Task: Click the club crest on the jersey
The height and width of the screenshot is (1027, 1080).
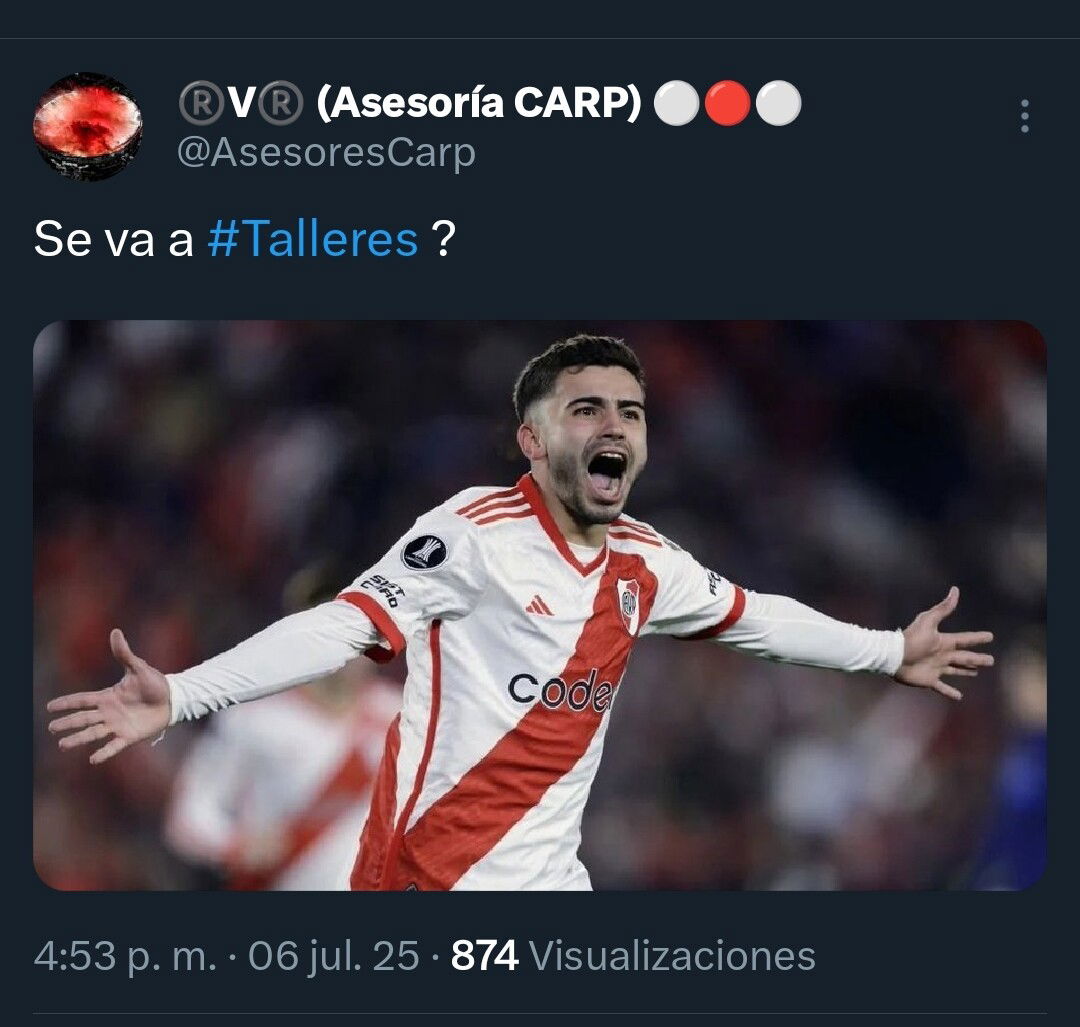Action: (x=628, y=605)
